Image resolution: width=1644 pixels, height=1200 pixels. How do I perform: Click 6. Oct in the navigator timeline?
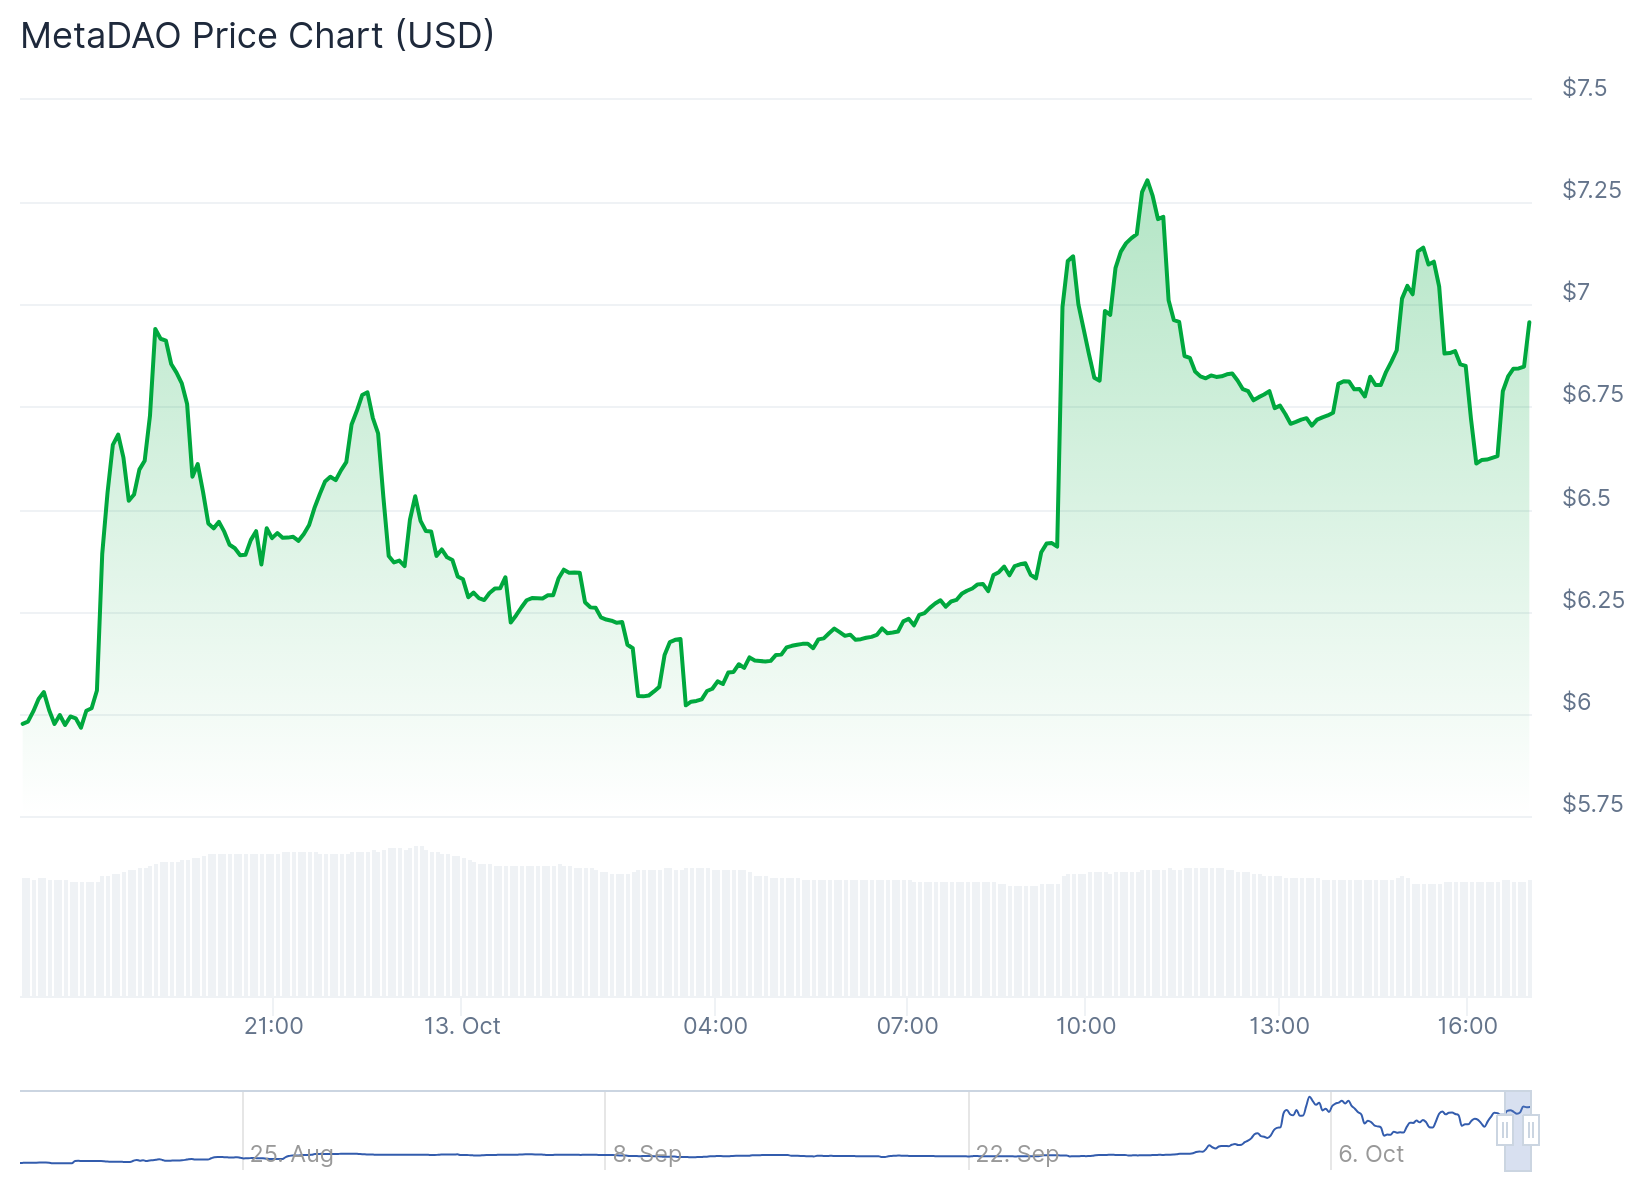[x=1371, y=1154]
